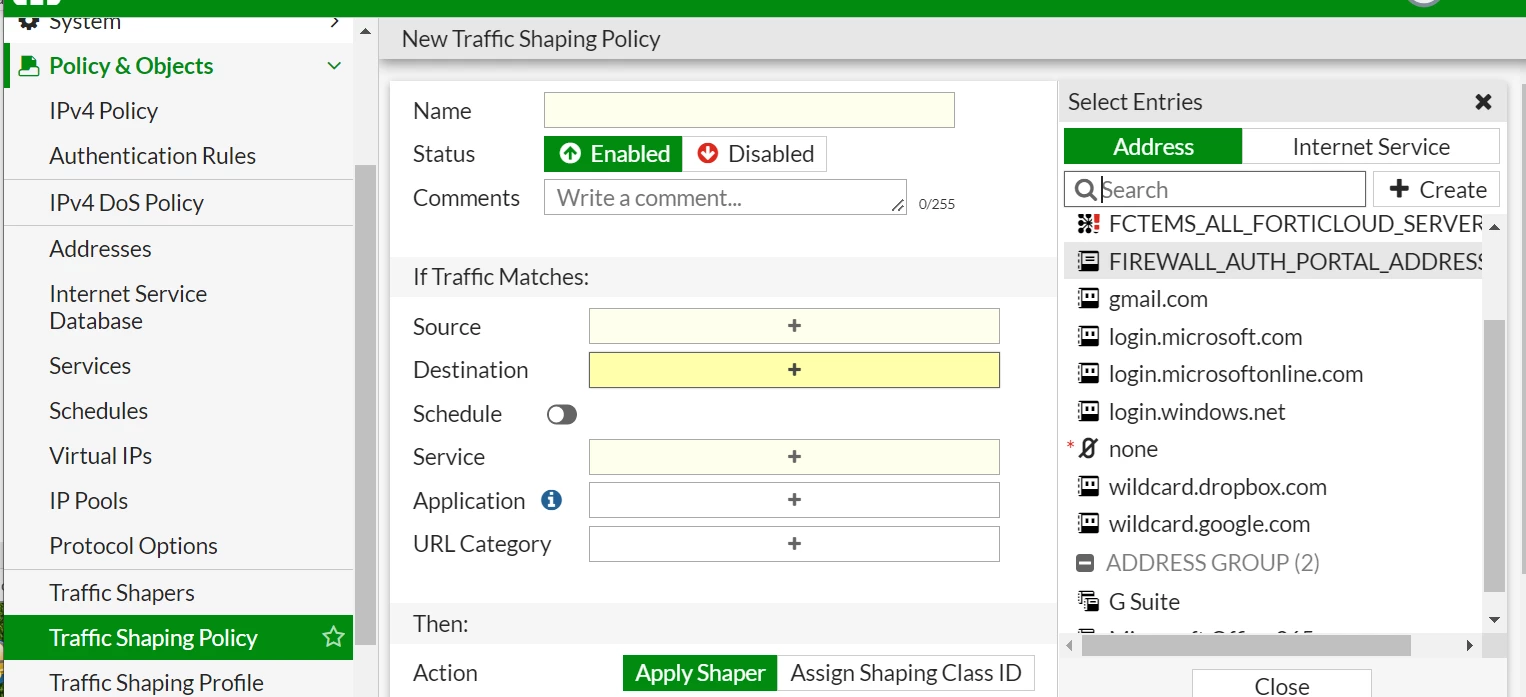
Task: Click the sidebar vertical scrollbar
Action: 366,405
